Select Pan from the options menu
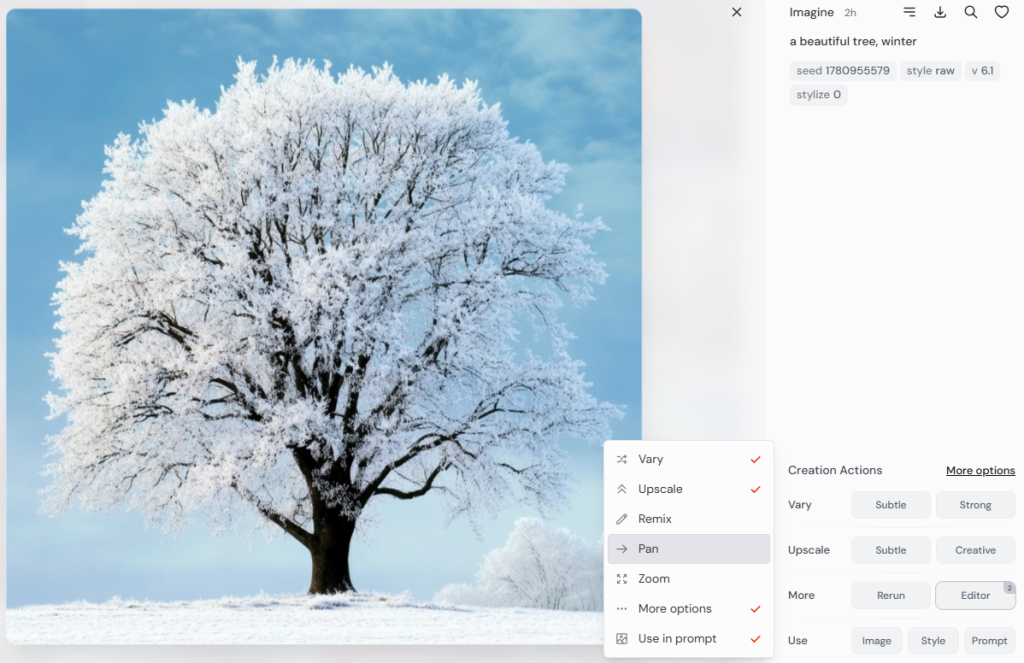 (x=688, y=549)
